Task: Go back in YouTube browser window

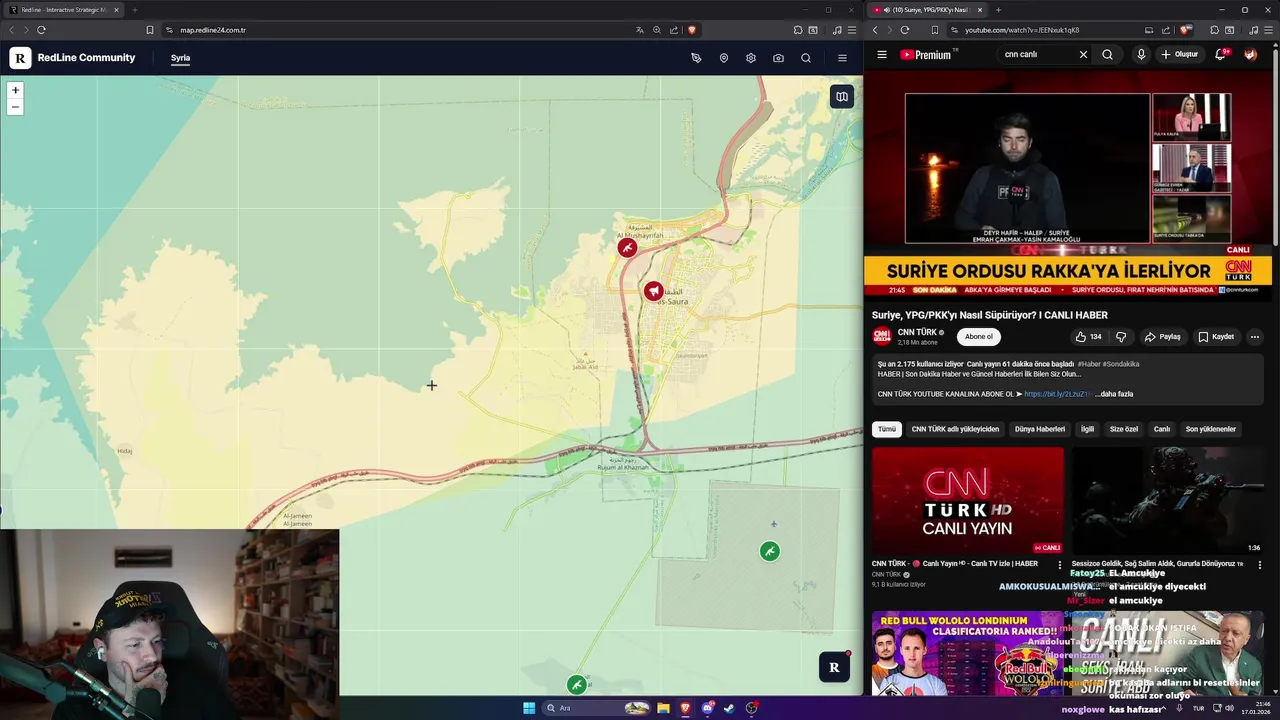Action: [x=875, y=30]
